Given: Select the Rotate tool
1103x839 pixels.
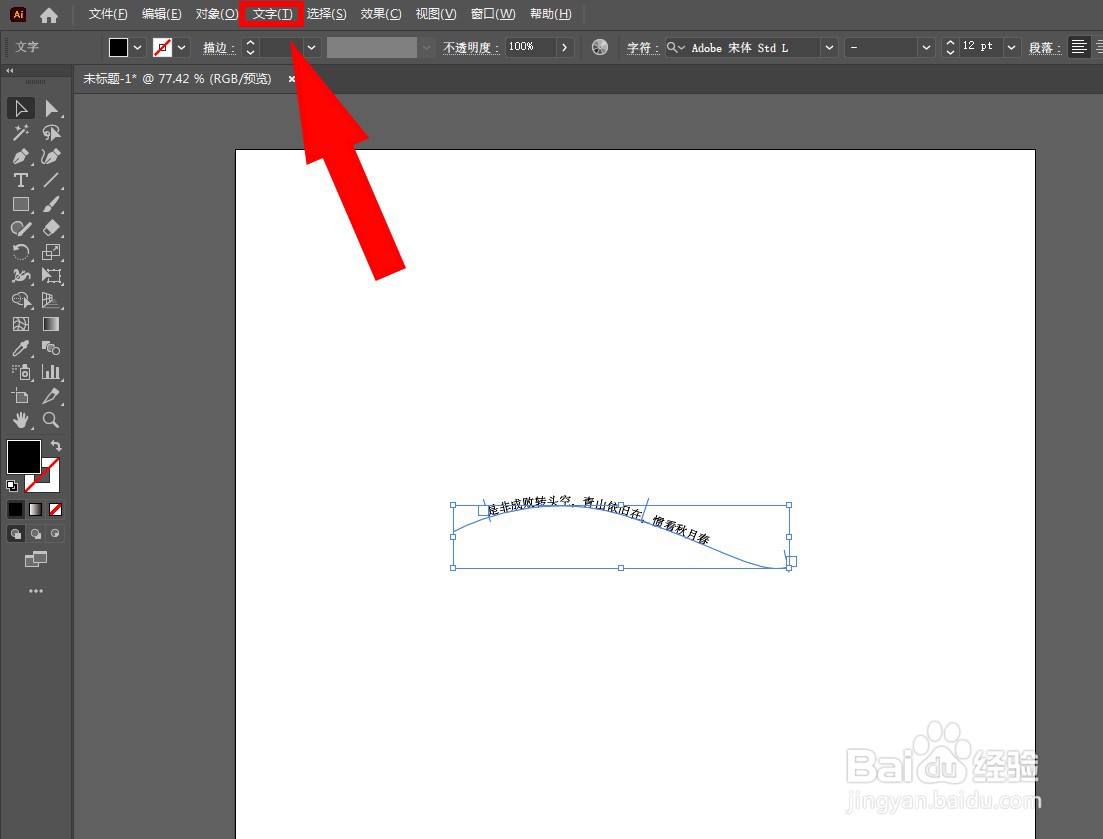Looking at the screenshot, I should [20, 252].
